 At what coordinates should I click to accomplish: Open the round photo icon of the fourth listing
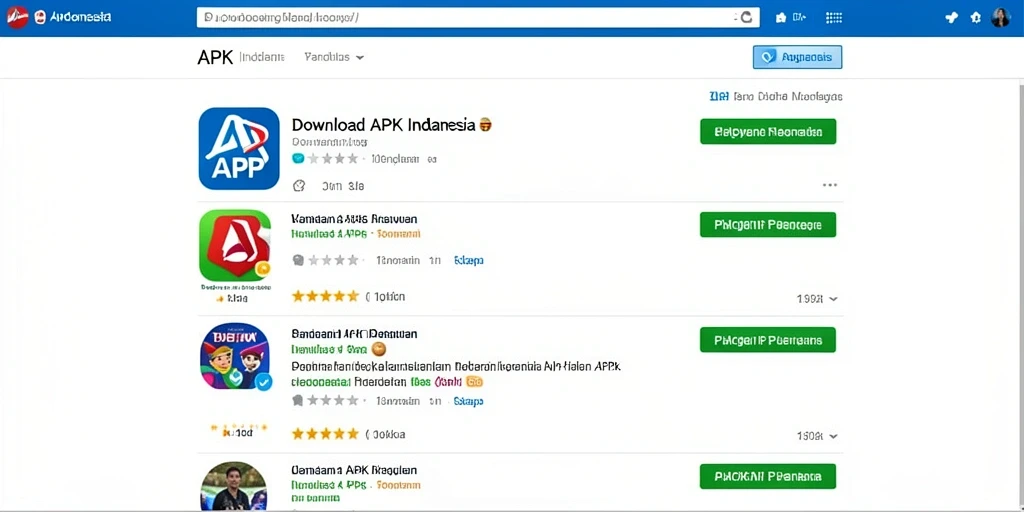click(233, 487)
